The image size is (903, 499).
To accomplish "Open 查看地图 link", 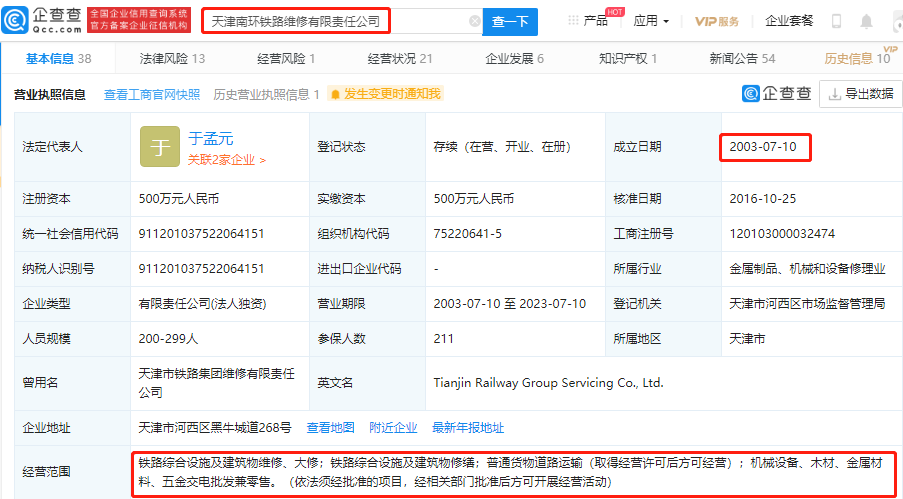I will point(331,428).
